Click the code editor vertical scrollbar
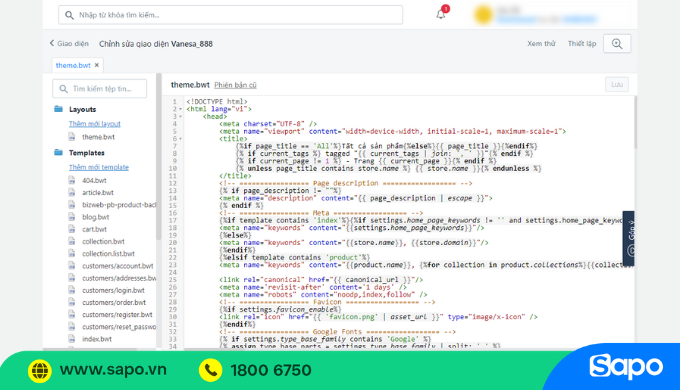Screen dimensions: 680x390 point(635,122)
